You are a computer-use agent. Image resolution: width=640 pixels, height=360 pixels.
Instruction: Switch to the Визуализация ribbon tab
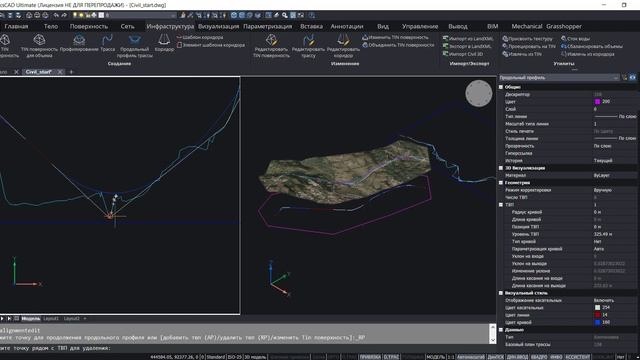click(x=218, y=26)
